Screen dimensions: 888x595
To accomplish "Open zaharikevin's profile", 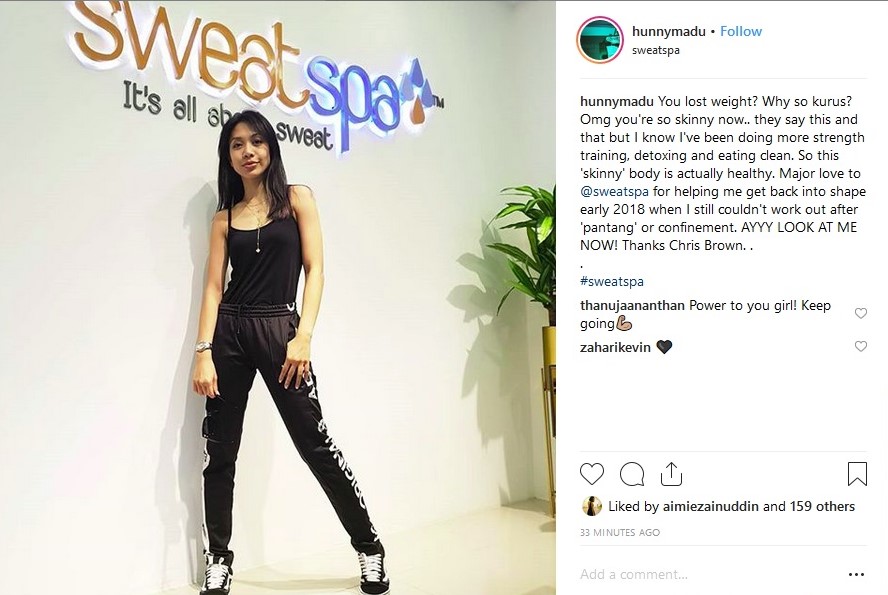I will click(x=615, y=347).
